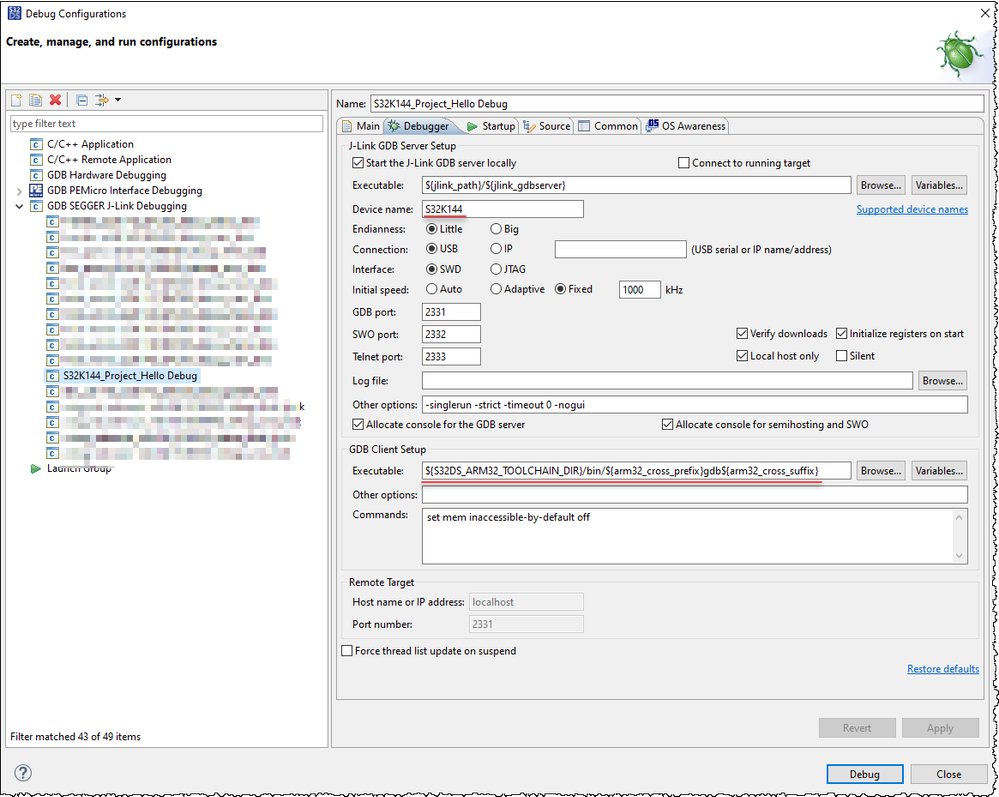
Task: Select Auto initial speed
Action: pyautogui.click(x=432, y=289)
